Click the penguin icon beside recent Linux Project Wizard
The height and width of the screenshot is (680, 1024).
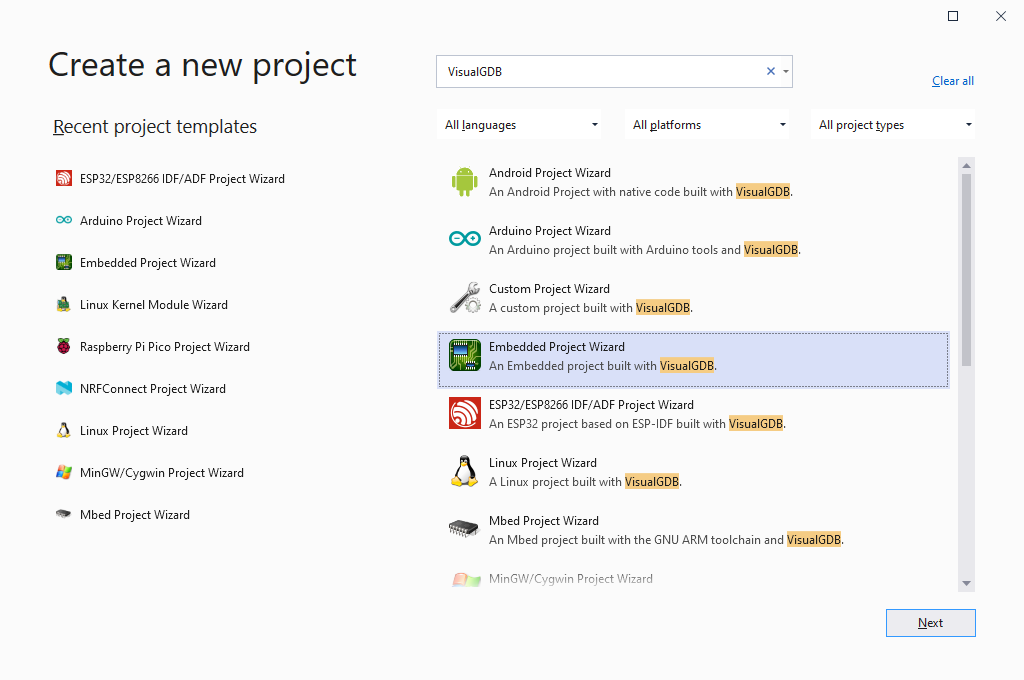click(63, 430)
